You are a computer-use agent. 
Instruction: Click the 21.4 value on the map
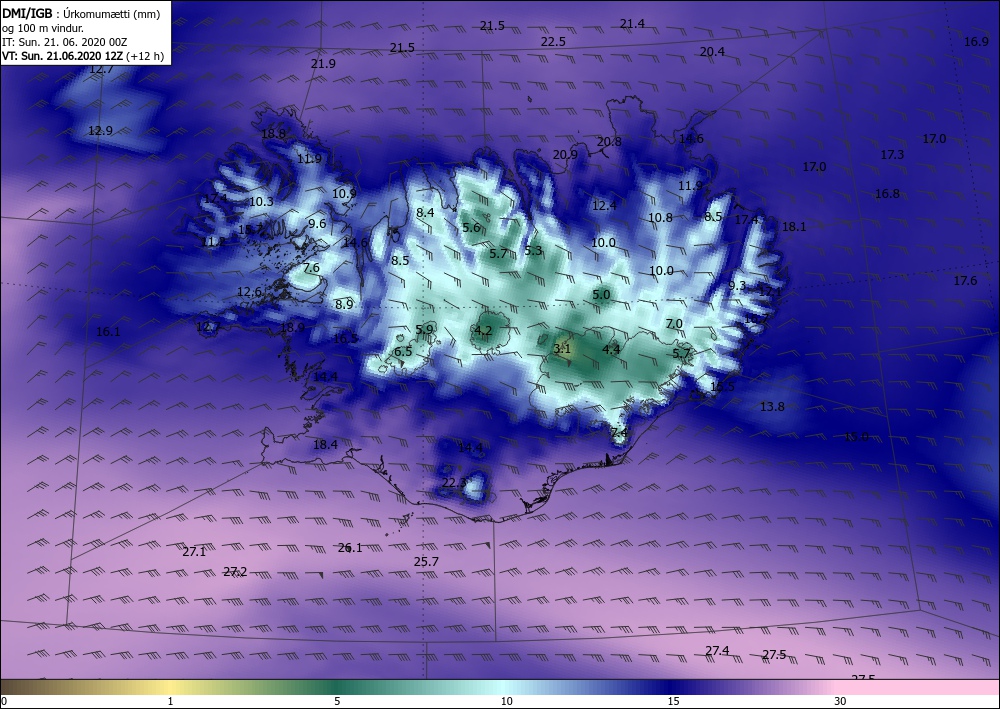click(x=632, y=24)
